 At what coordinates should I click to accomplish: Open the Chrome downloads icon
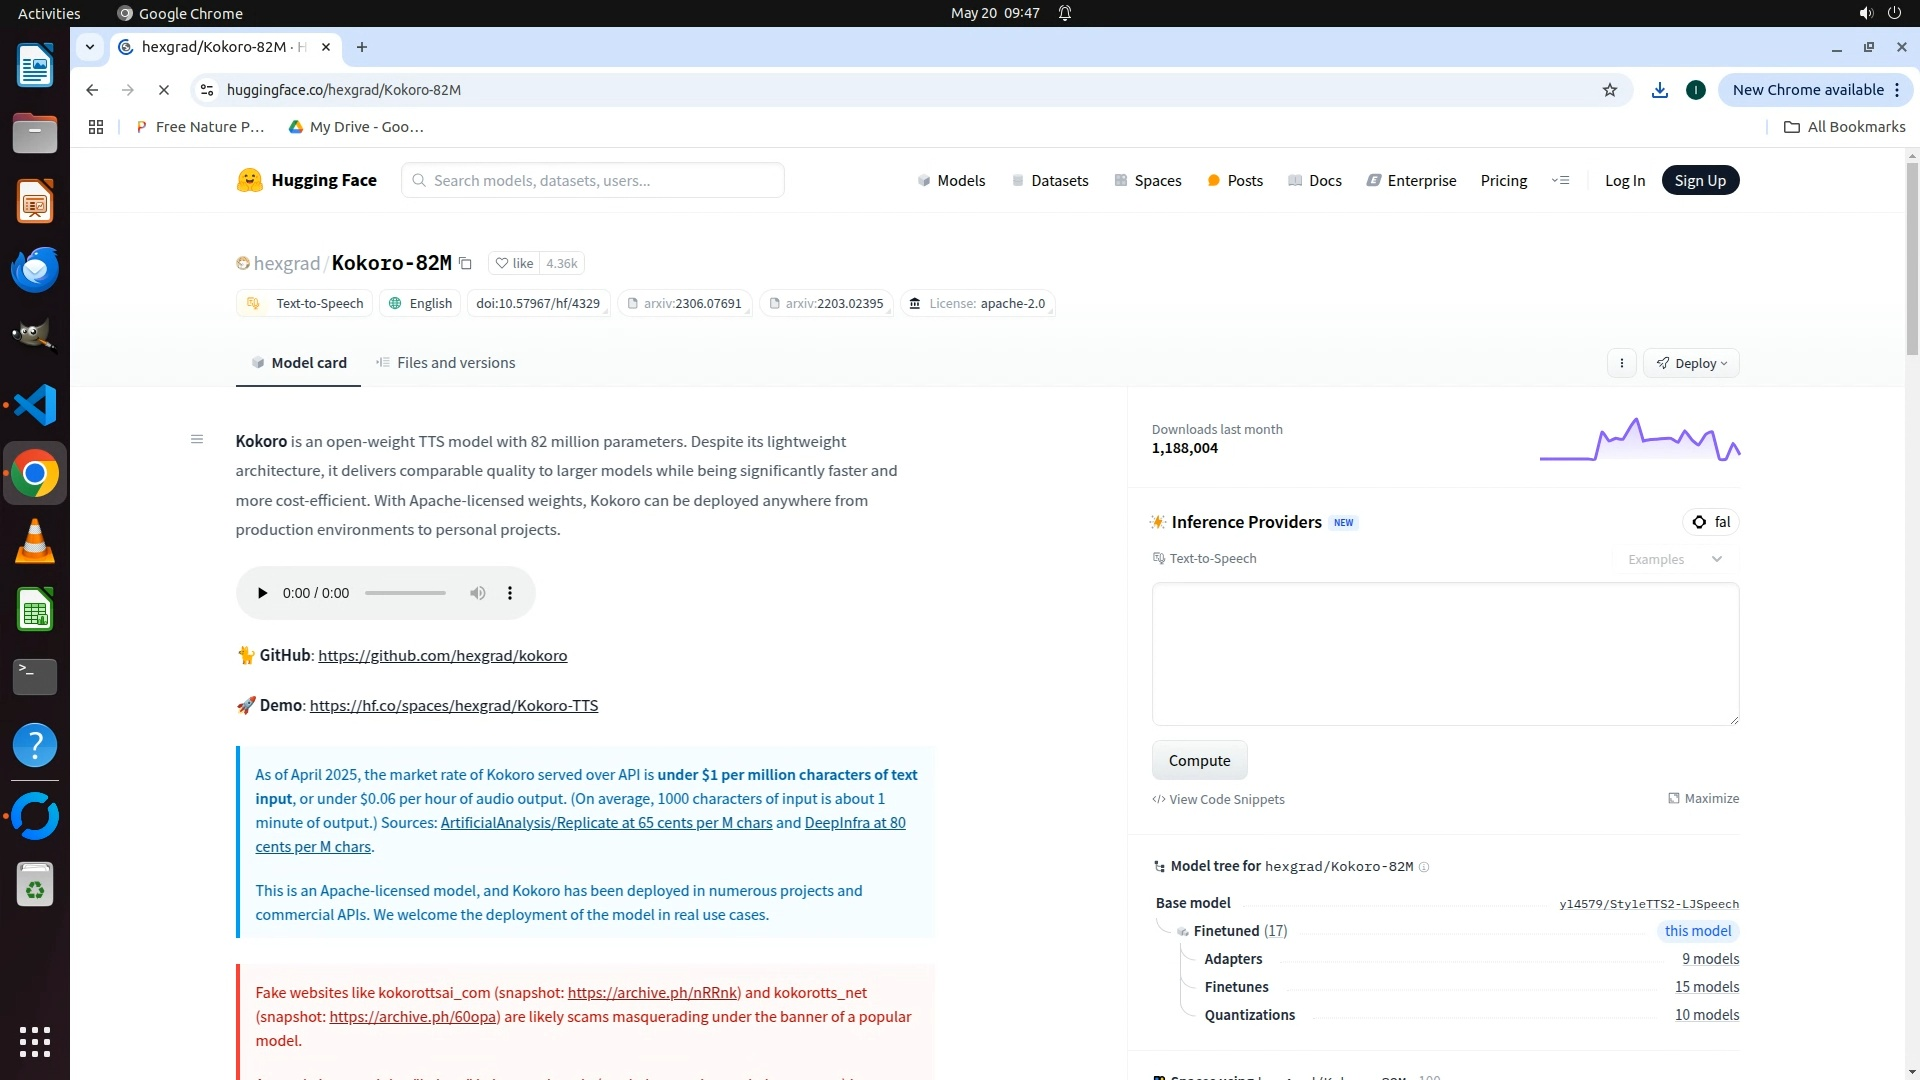(1660, 90)
